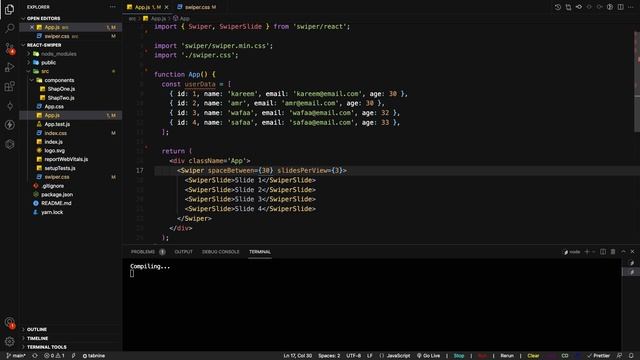Image resolution: width=640 pixels, height=360 pixels.
Task: Kill terminal with trash icon
Action: (x=613, y=252)
